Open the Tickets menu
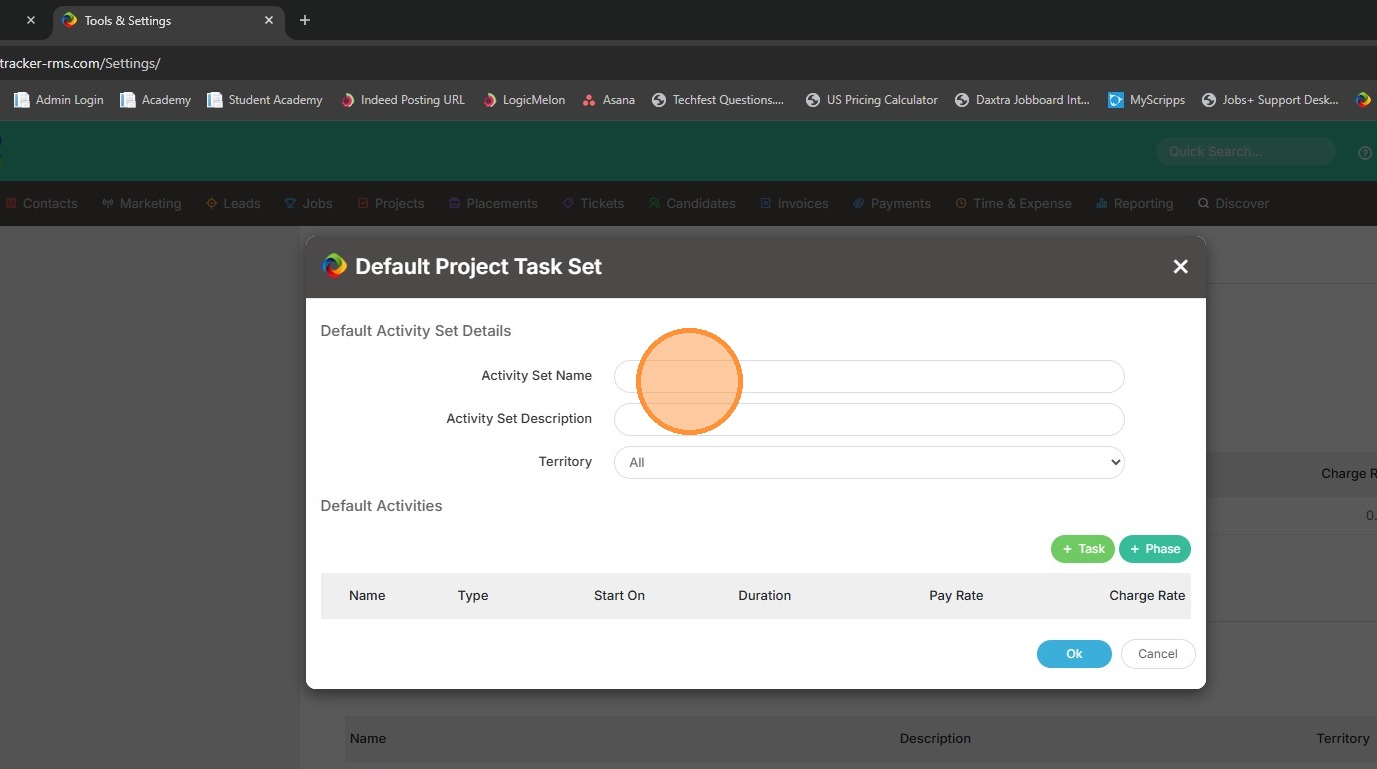This screenshot has height=769, width=1377. click(593, 203)
